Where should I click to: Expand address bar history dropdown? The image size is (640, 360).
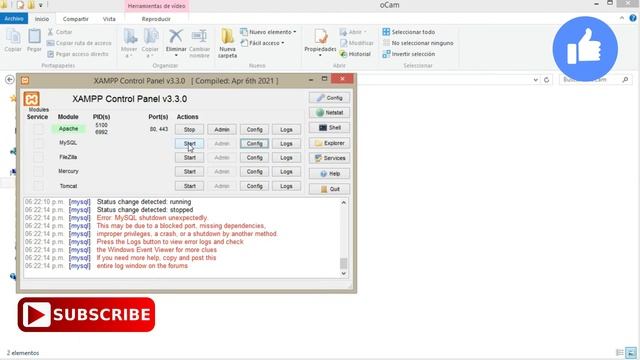(x=536, y=80)
